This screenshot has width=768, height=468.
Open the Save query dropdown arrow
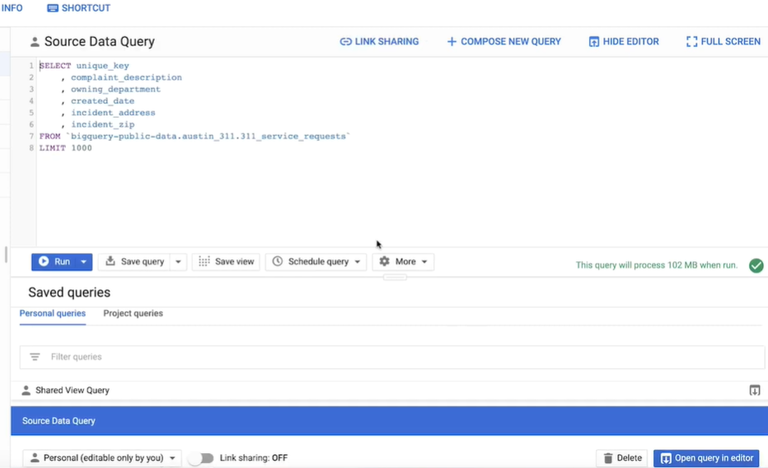pos(178,262)
